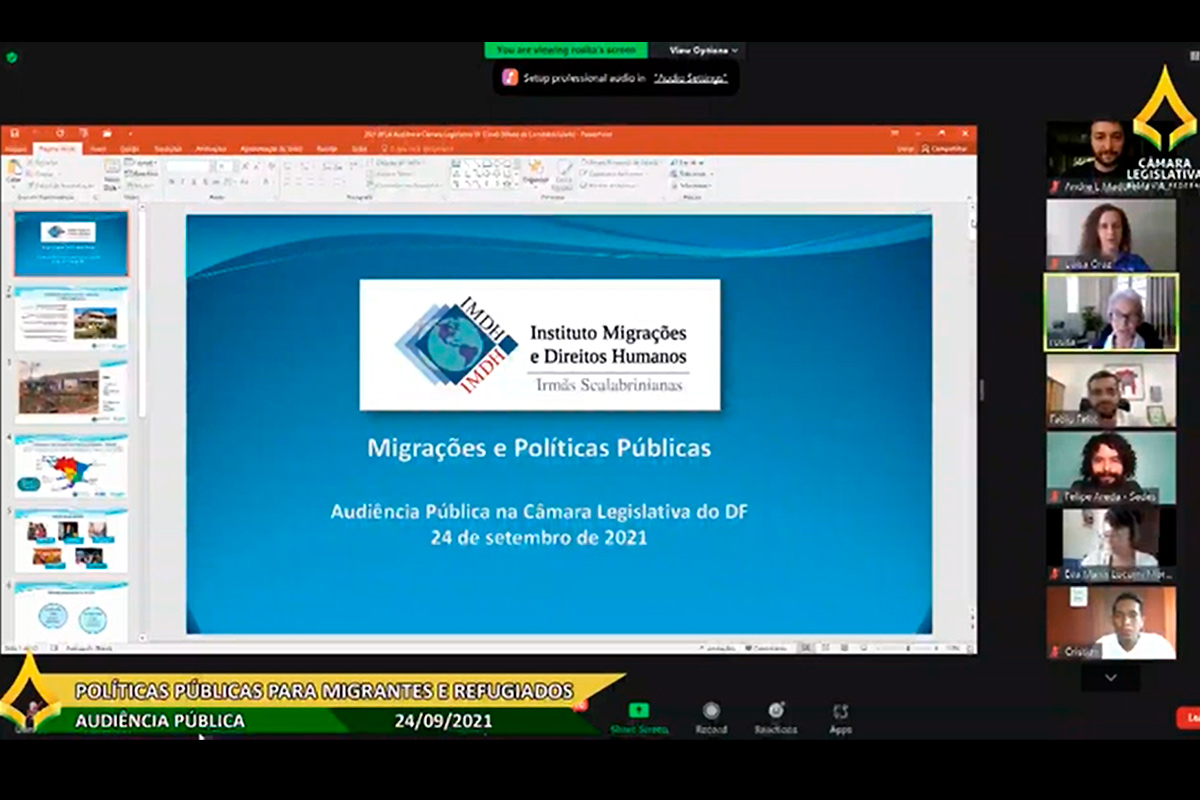The height and width of the screenshot is (800, 1200).
Task: Click the music note audio setup icon
Action: 510,77
